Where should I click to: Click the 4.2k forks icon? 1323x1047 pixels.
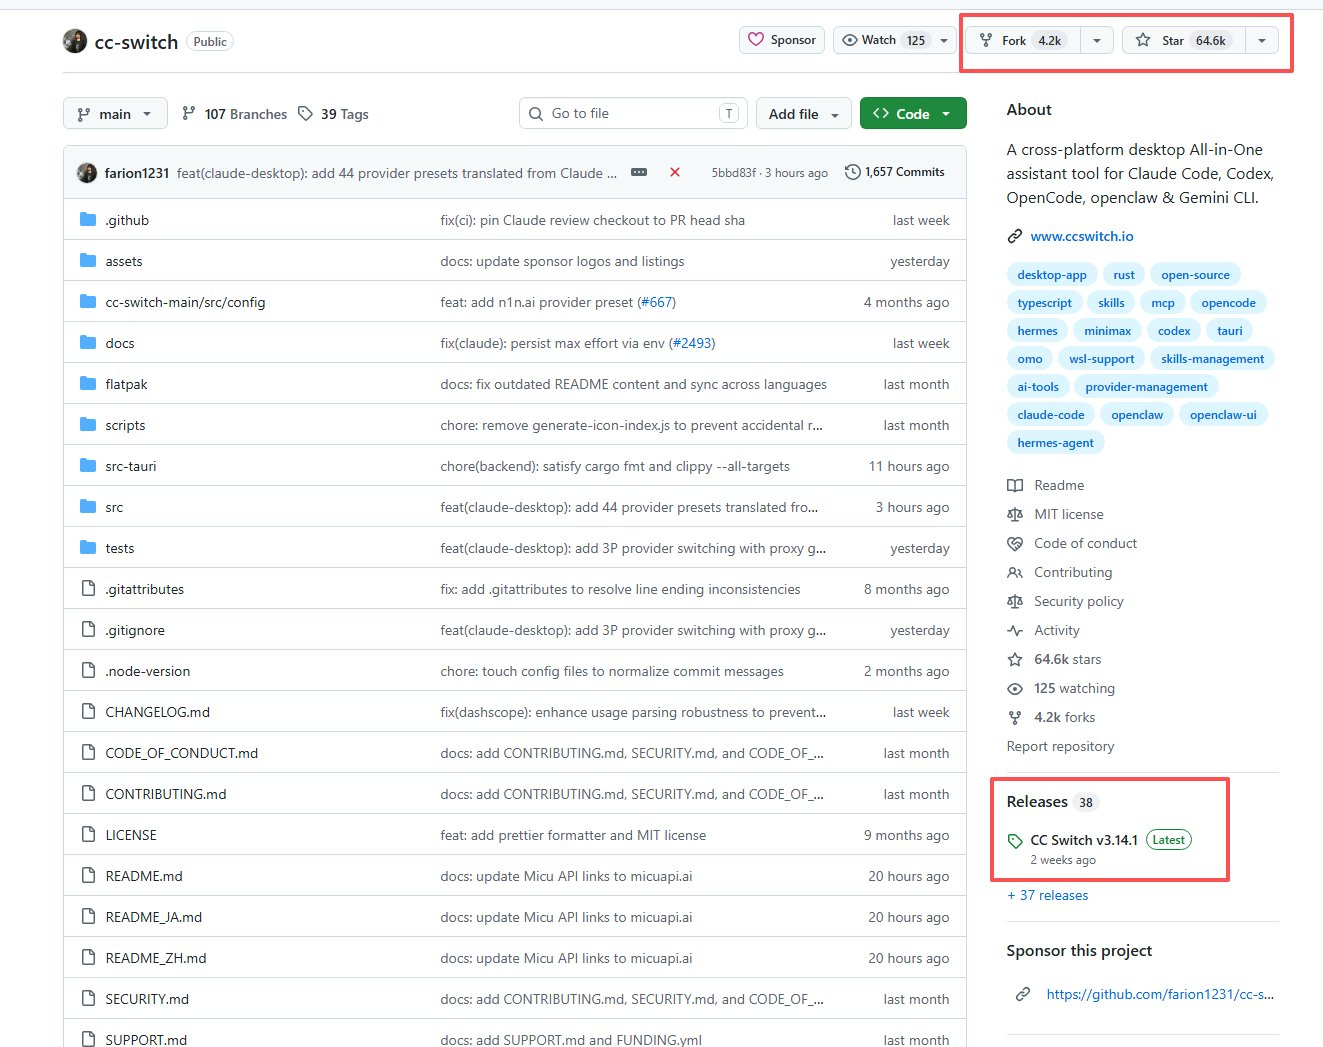(x=1015, y=717)
